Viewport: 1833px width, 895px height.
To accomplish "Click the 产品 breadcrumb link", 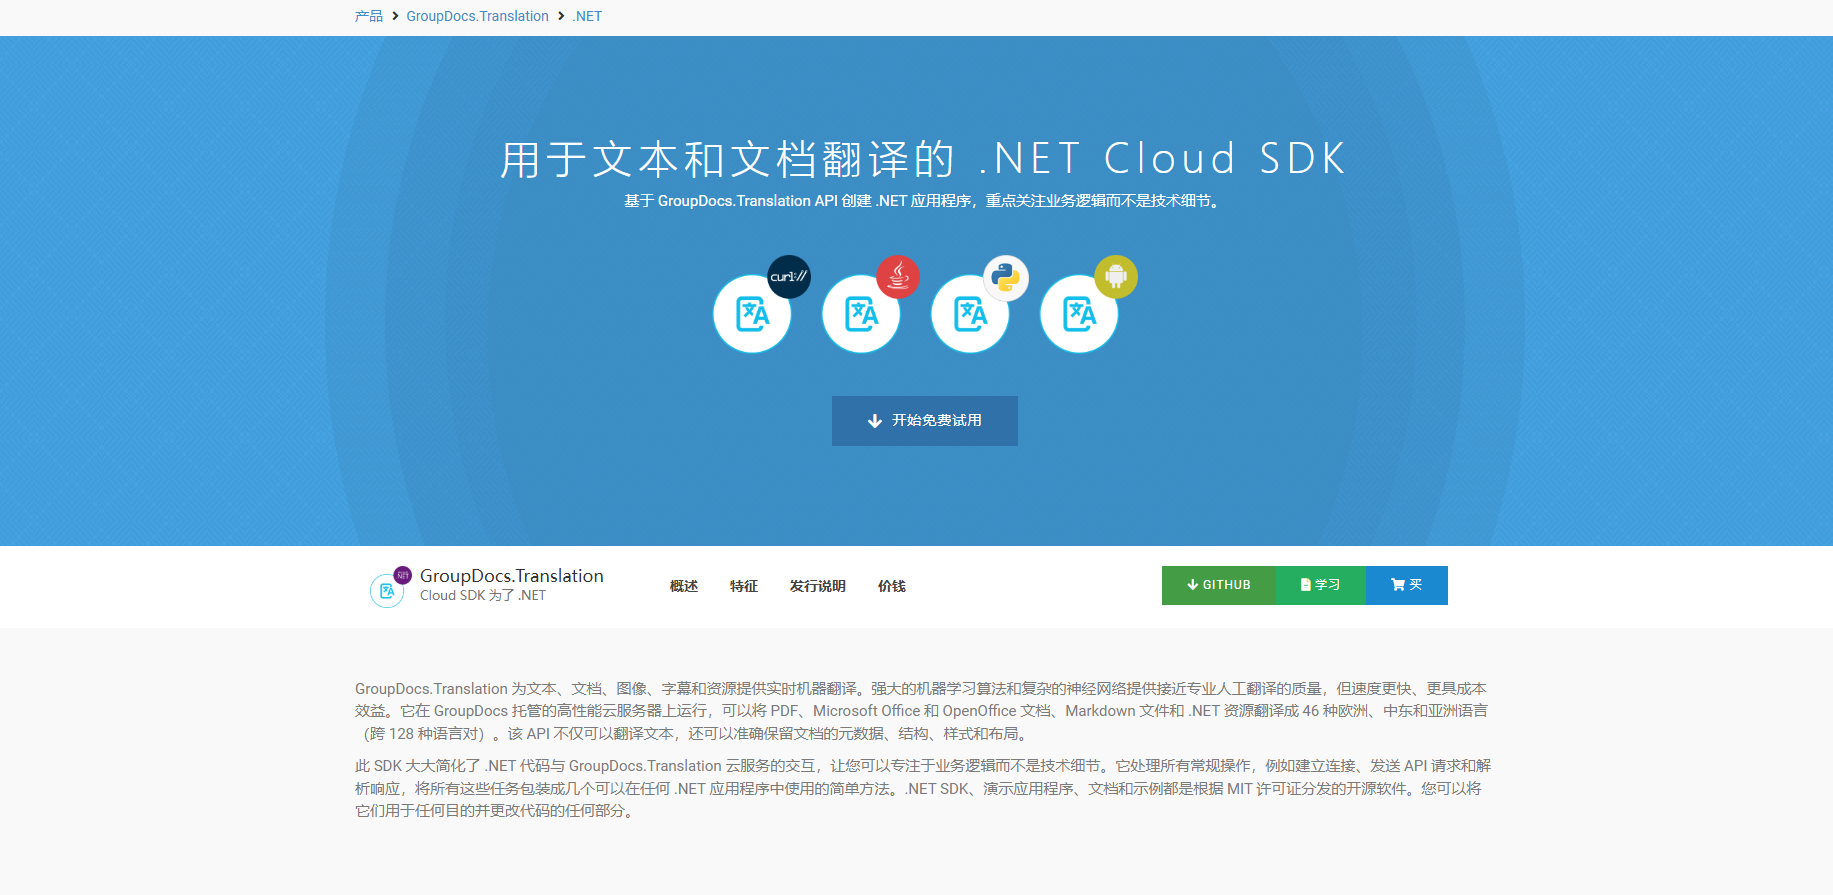I will click(369, 16).
